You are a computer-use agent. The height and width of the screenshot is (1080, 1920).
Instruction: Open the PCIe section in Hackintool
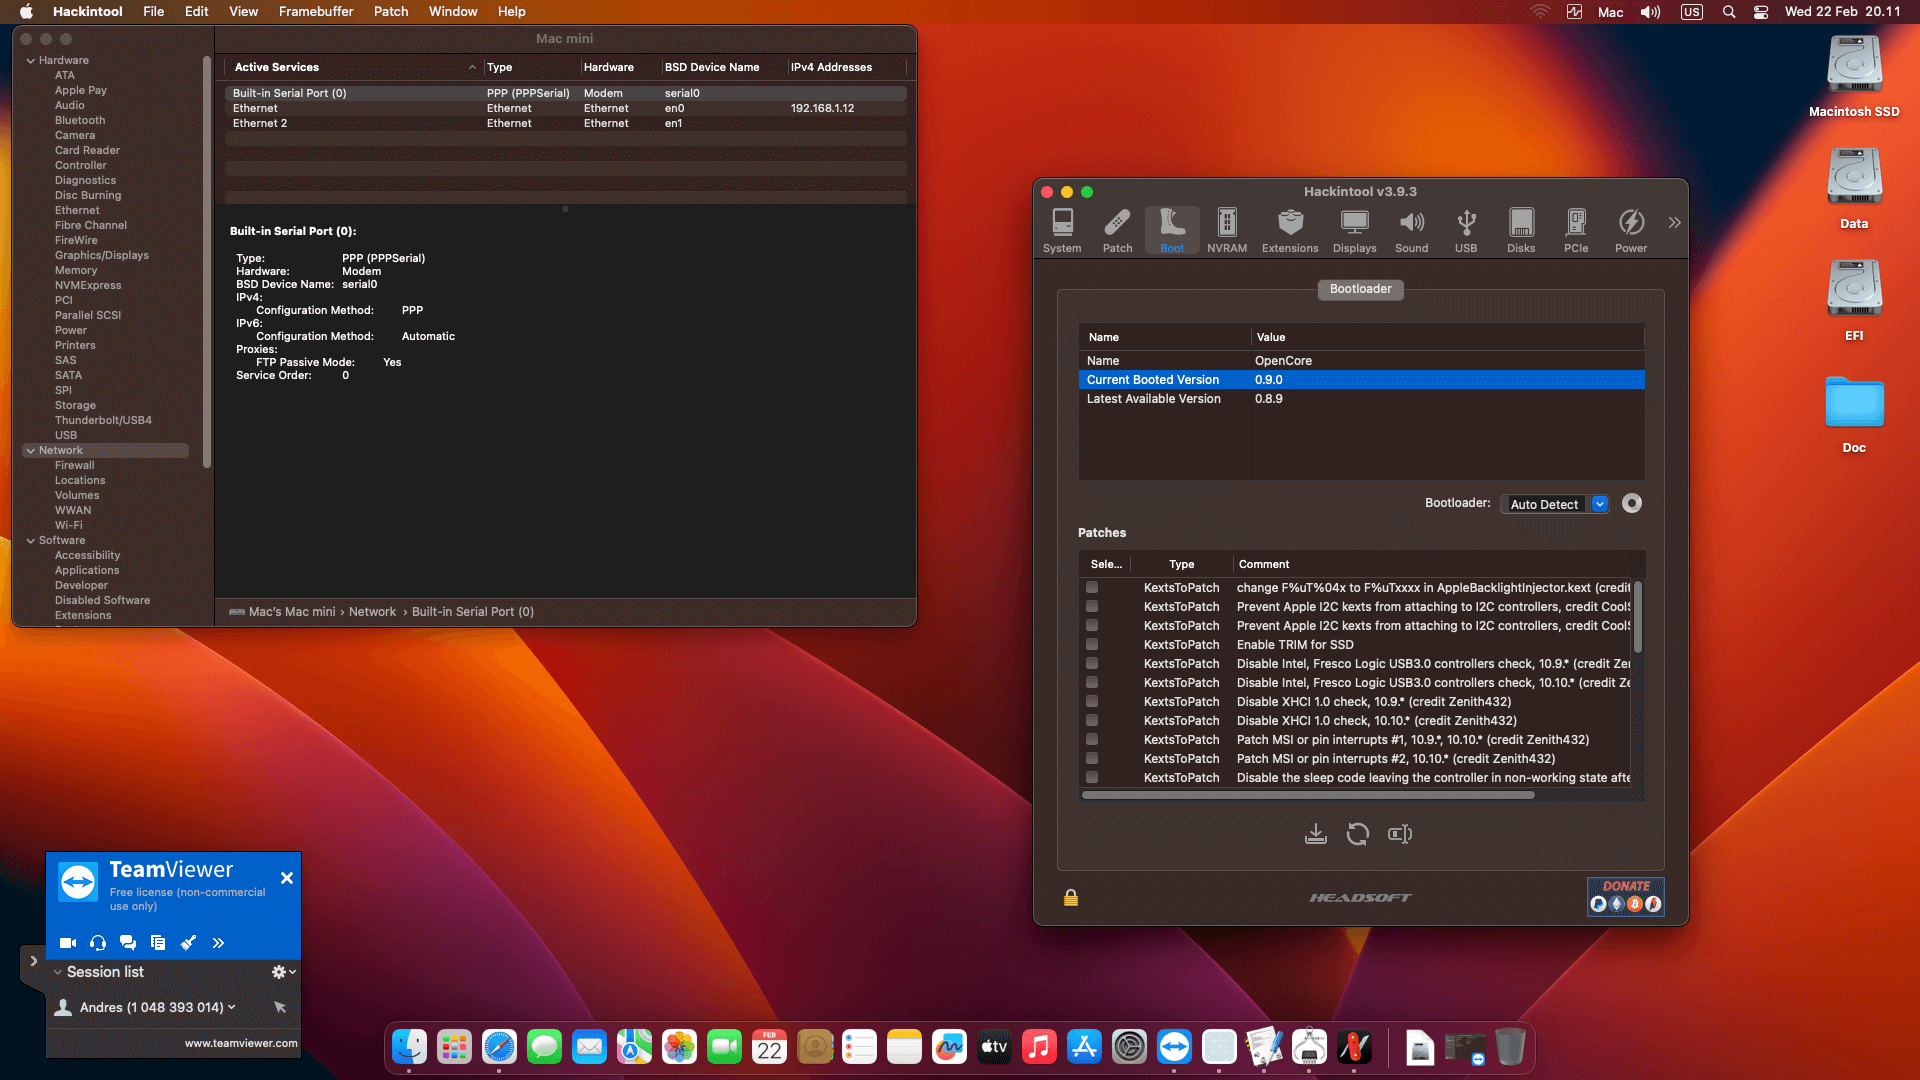coord(1576,231)
